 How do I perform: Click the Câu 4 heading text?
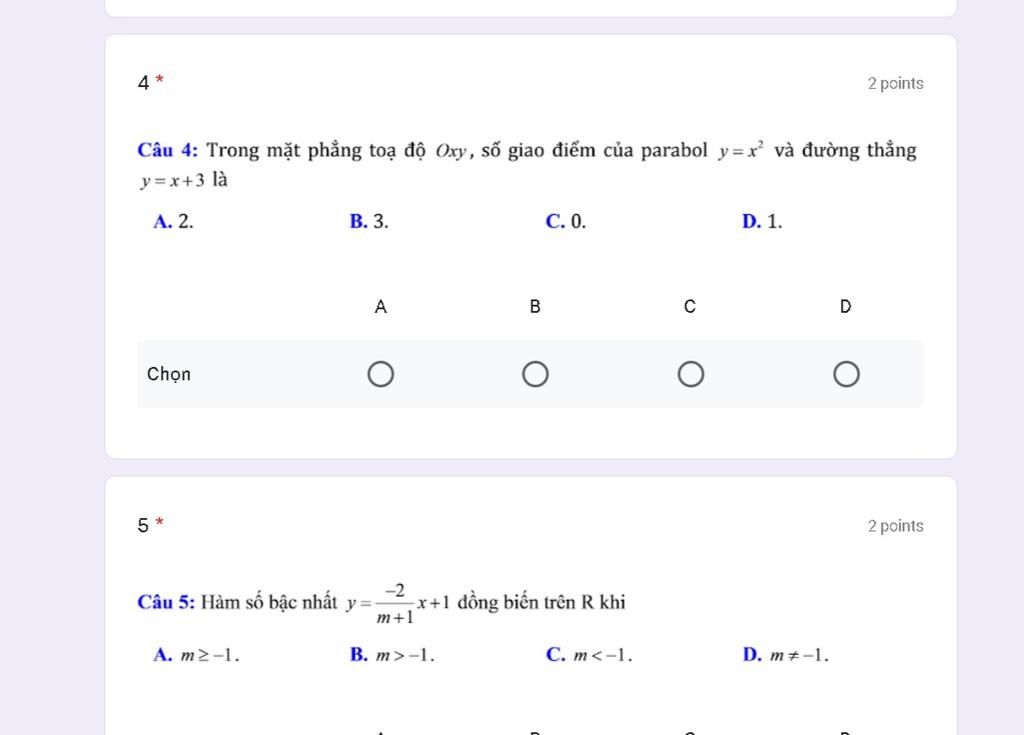(x=168, y=150)
